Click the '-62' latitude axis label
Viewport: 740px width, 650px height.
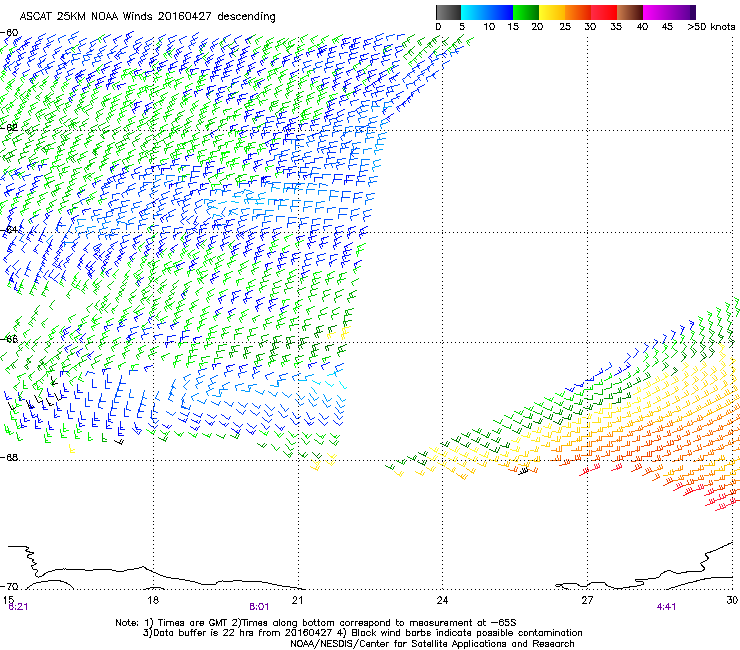pyautogui.click(x=10, y=127)
